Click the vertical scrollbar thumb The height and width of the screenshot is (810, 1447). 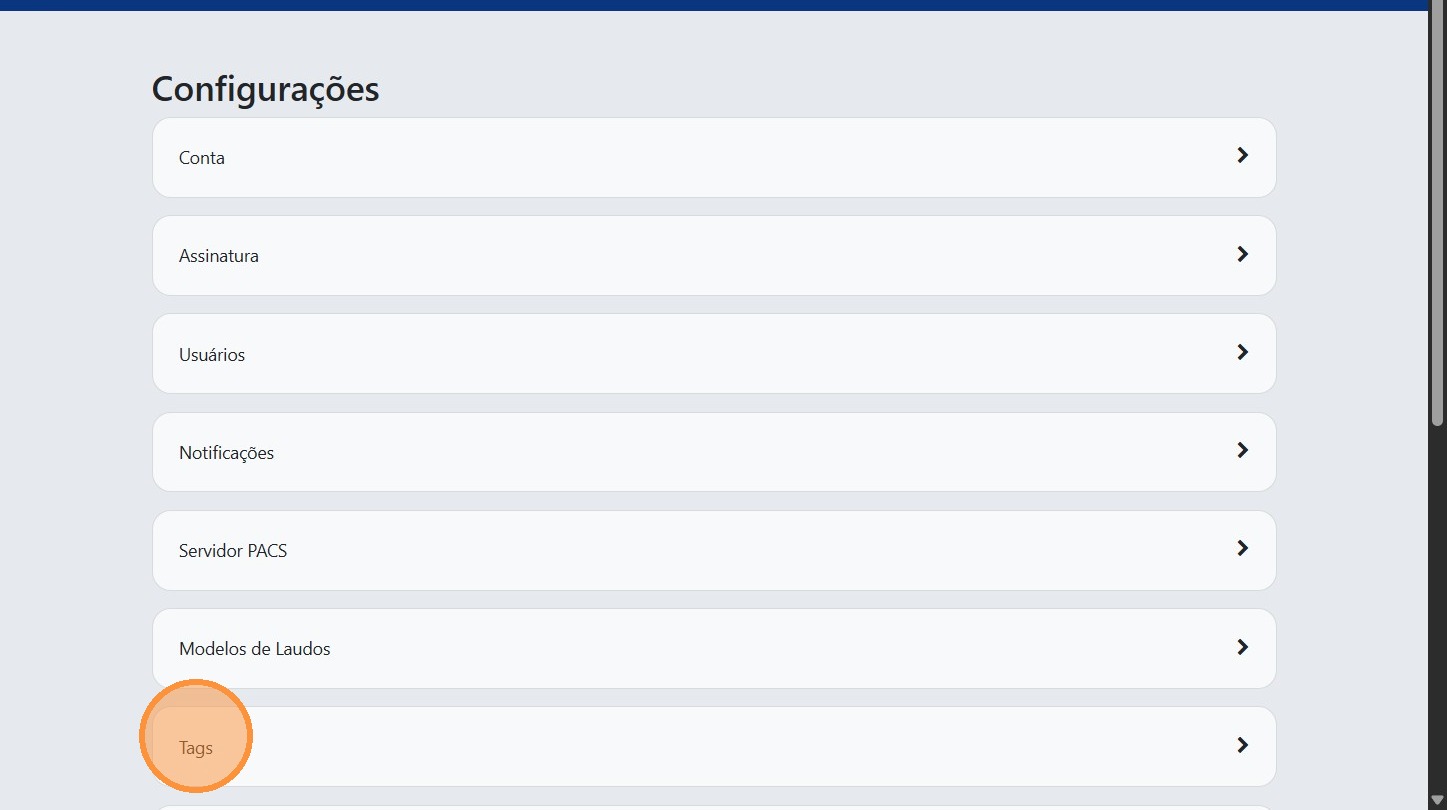[x=1437, y=210]
